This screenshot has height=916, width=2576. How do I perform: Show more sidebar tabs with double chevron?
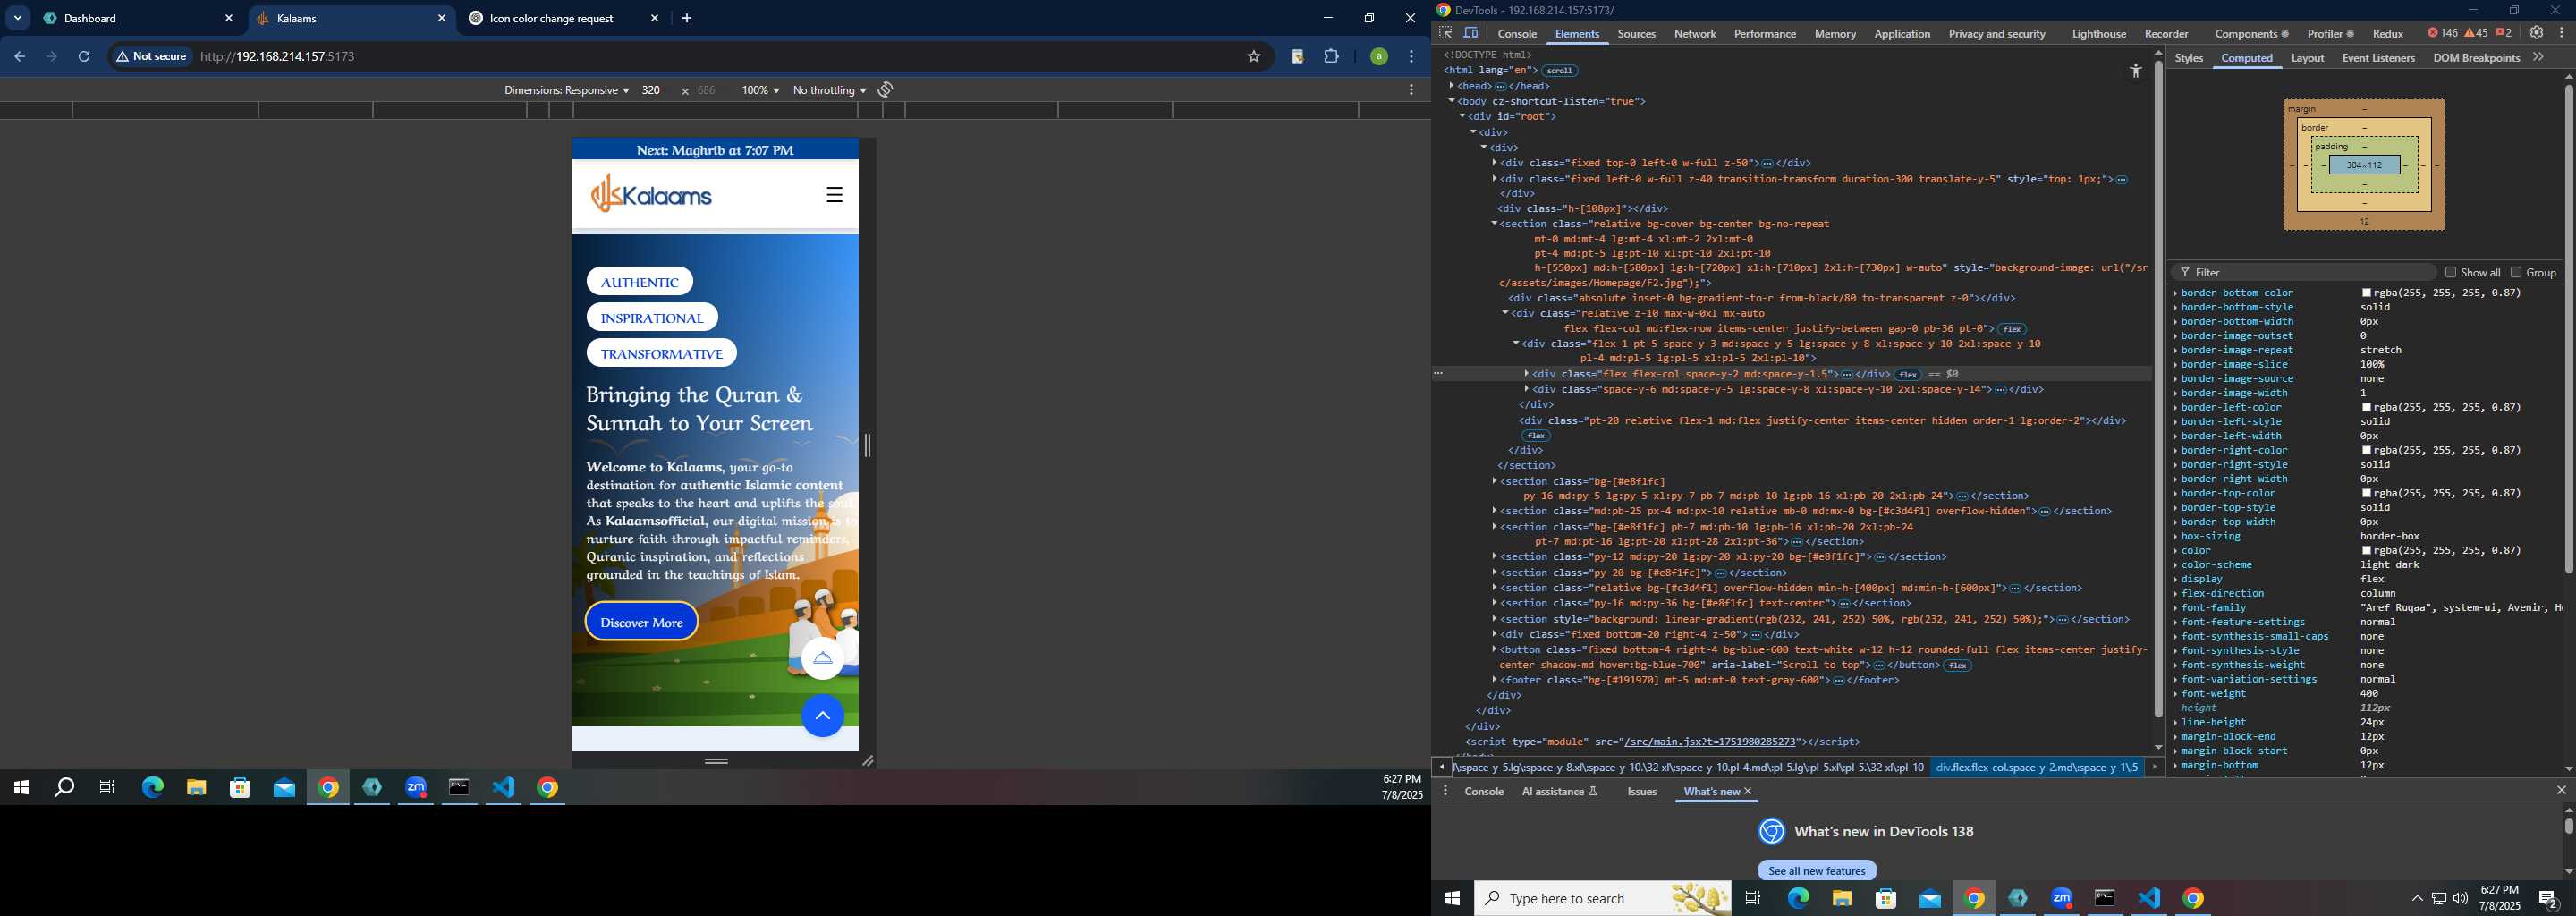click(2538, 58)
